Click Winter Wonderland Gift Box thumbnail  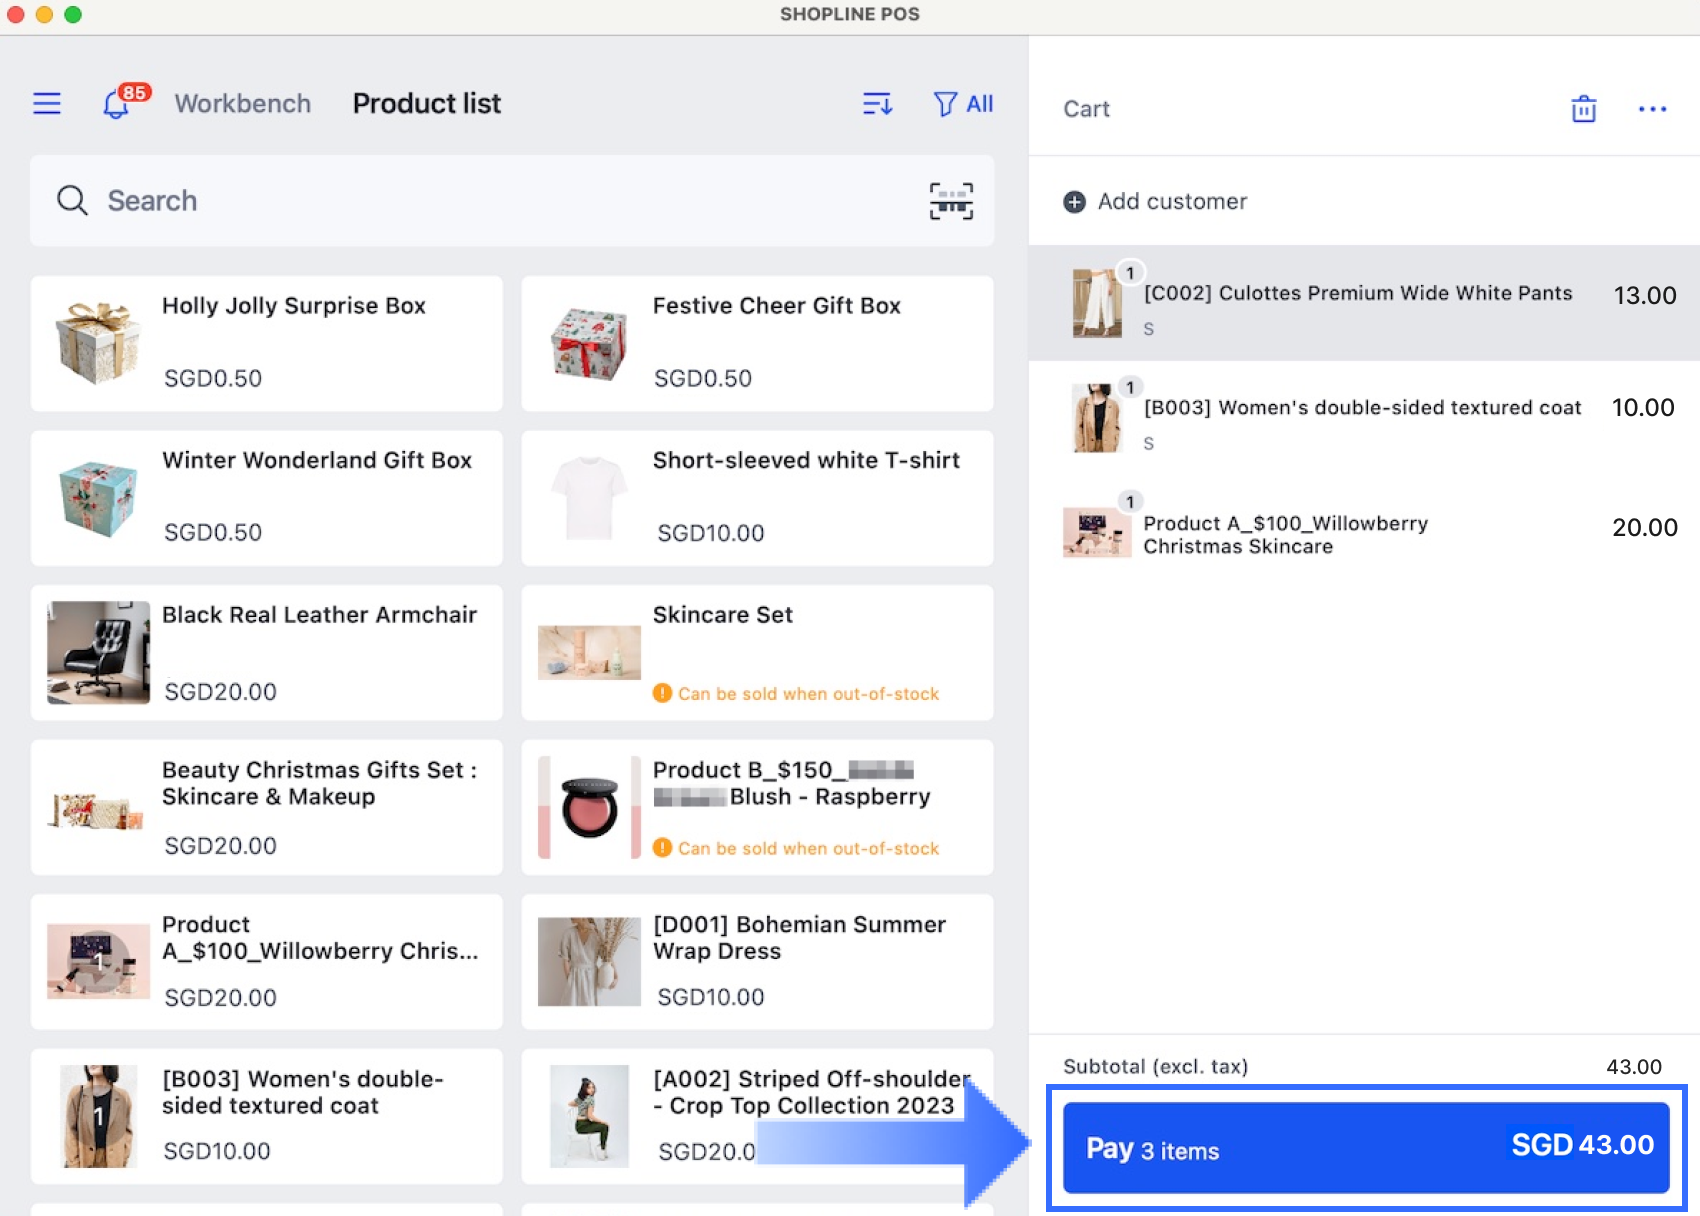pyautogui.click(x=98, y=498)
